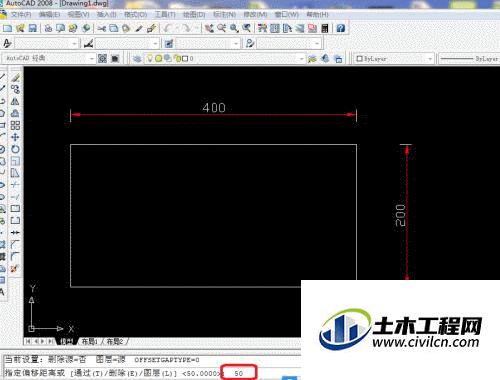Toggle layer 0 freeze sun icon

(159, 59)
